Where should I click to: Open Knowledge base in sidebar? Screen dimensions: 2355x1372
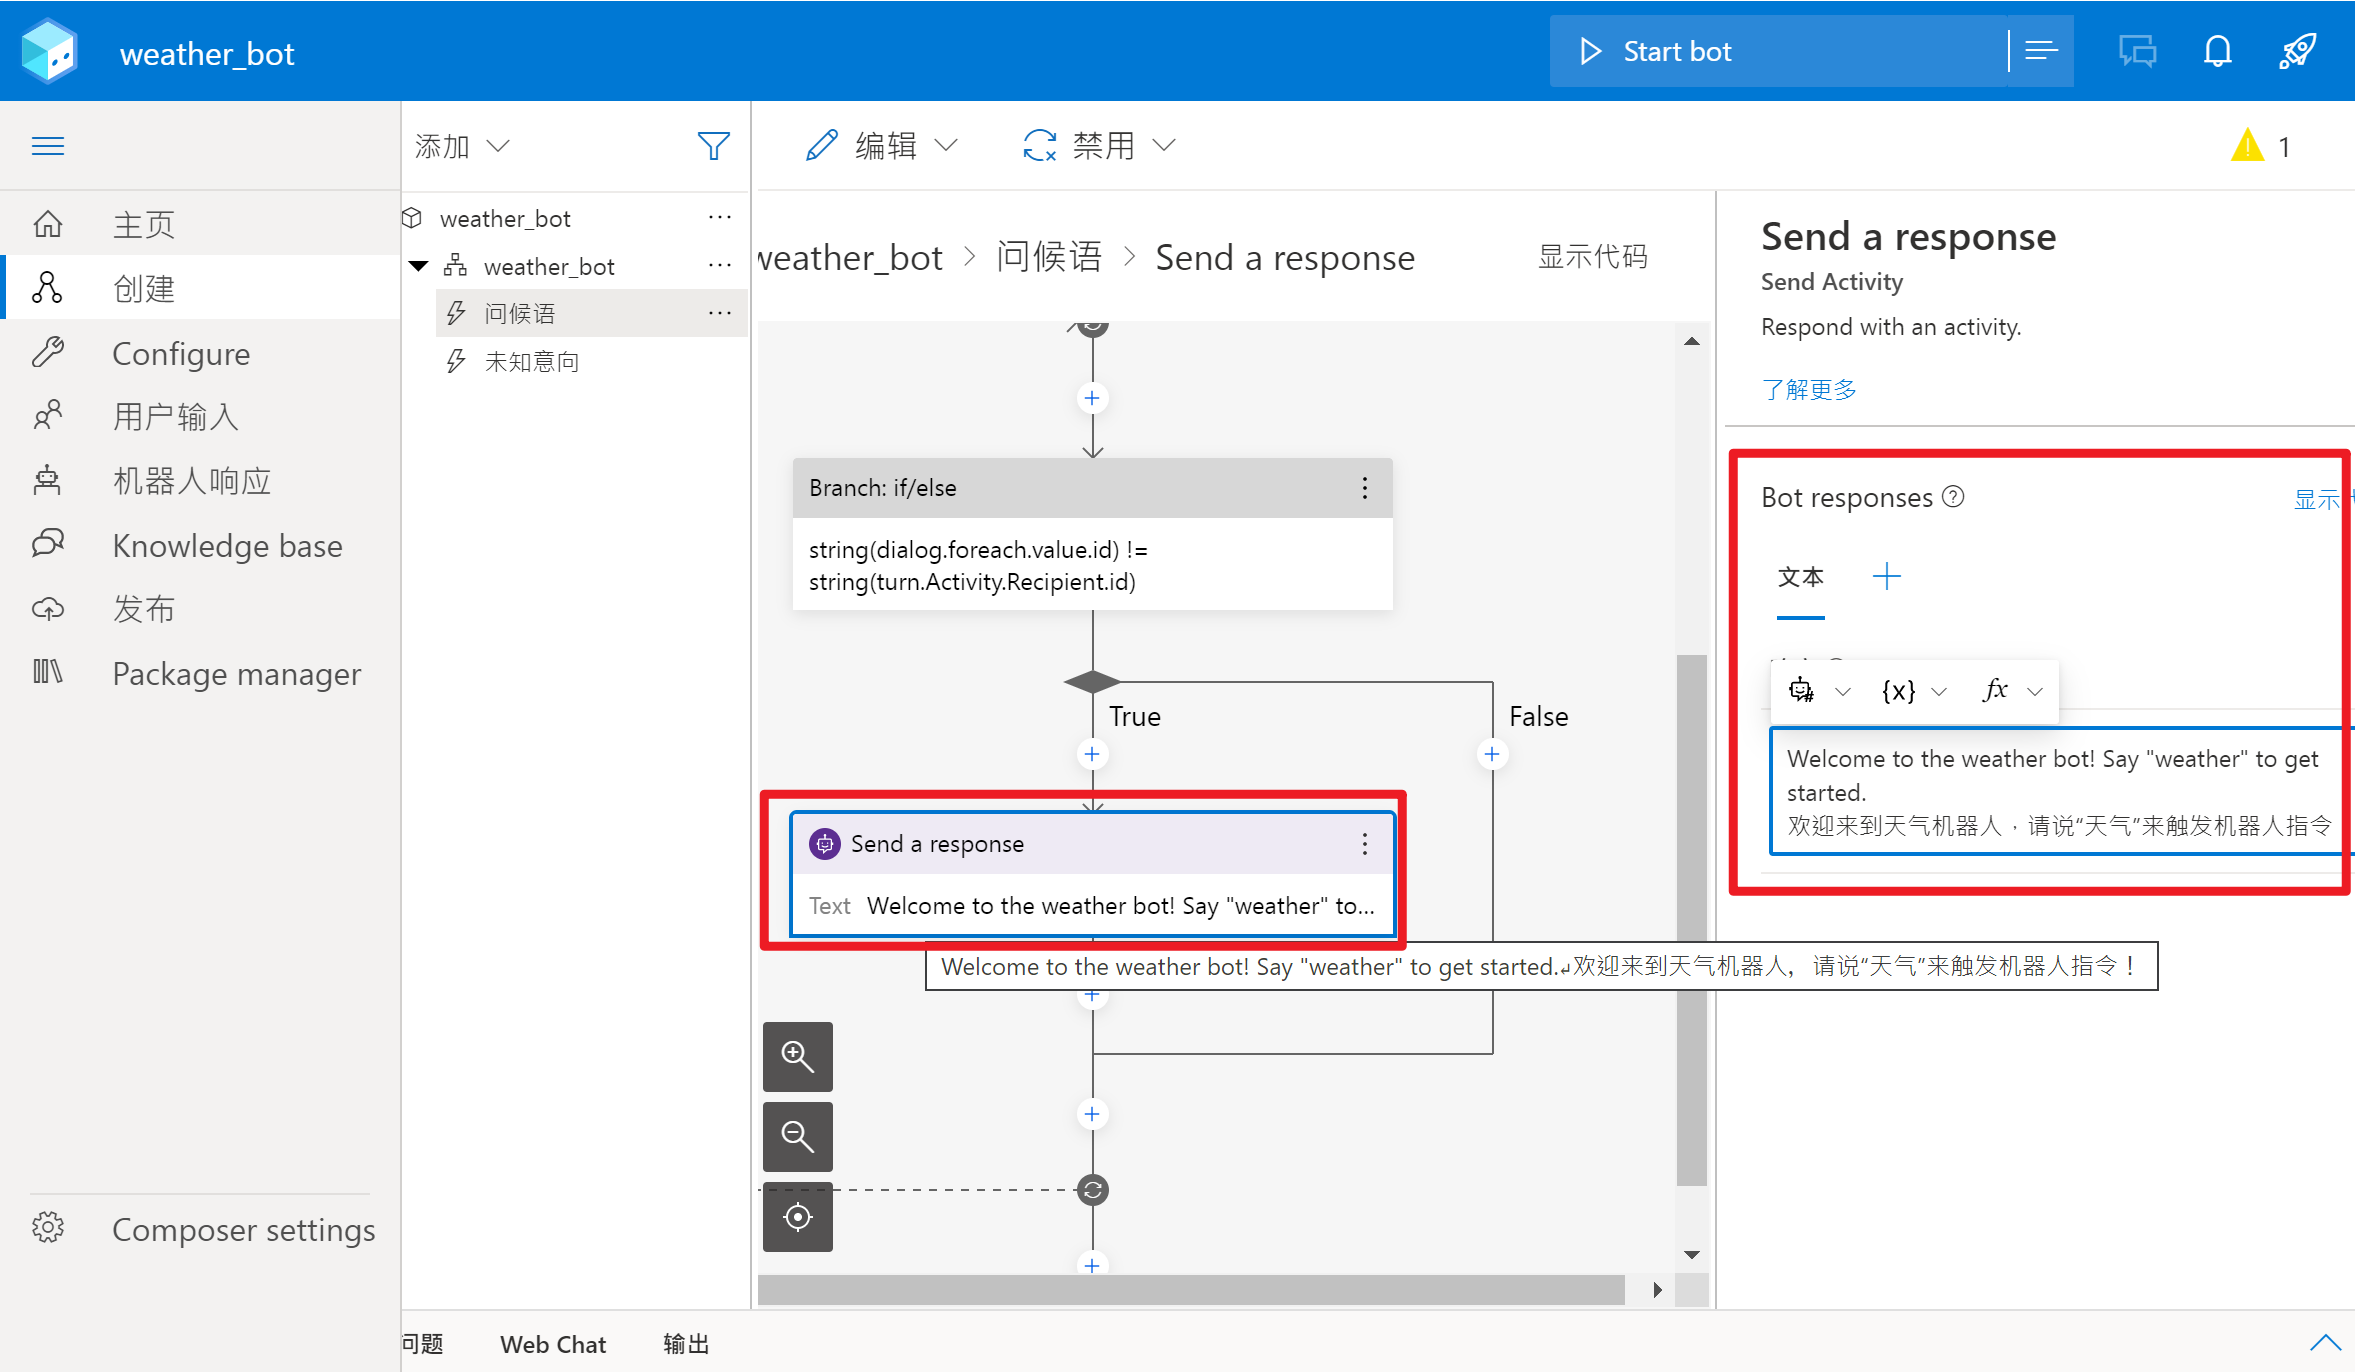(x=227, y=545)
